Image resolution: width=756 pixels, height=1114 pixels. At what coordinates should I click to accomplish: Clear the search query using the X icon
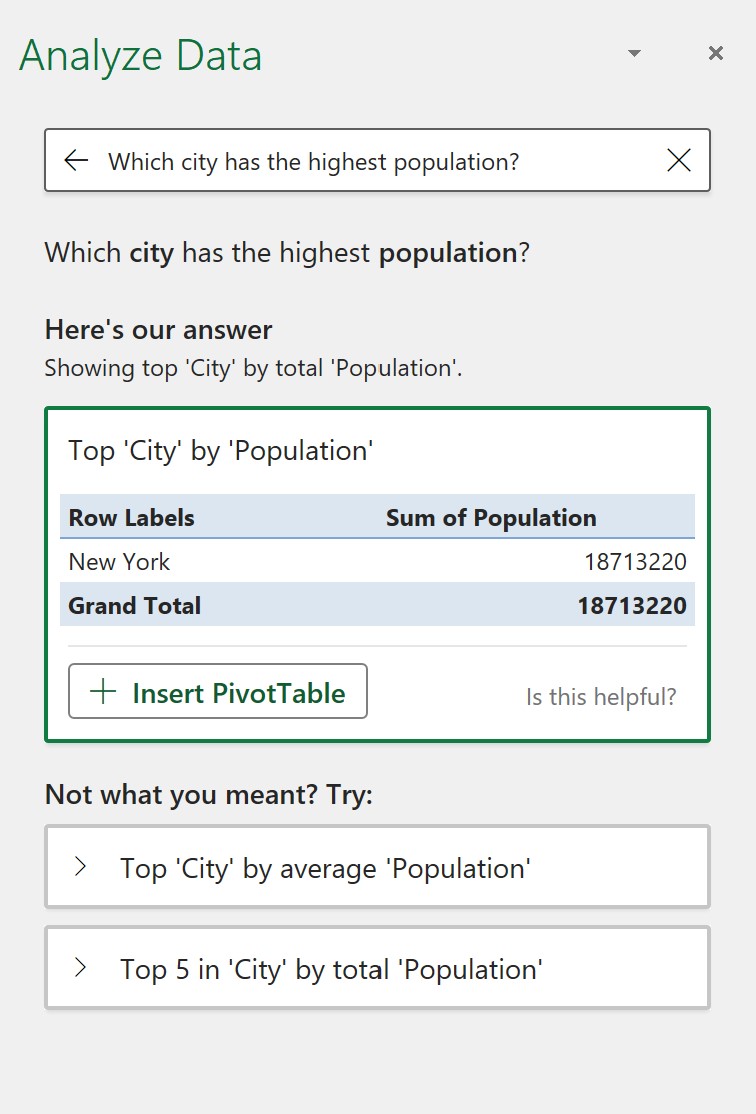[x=679, y=160]
